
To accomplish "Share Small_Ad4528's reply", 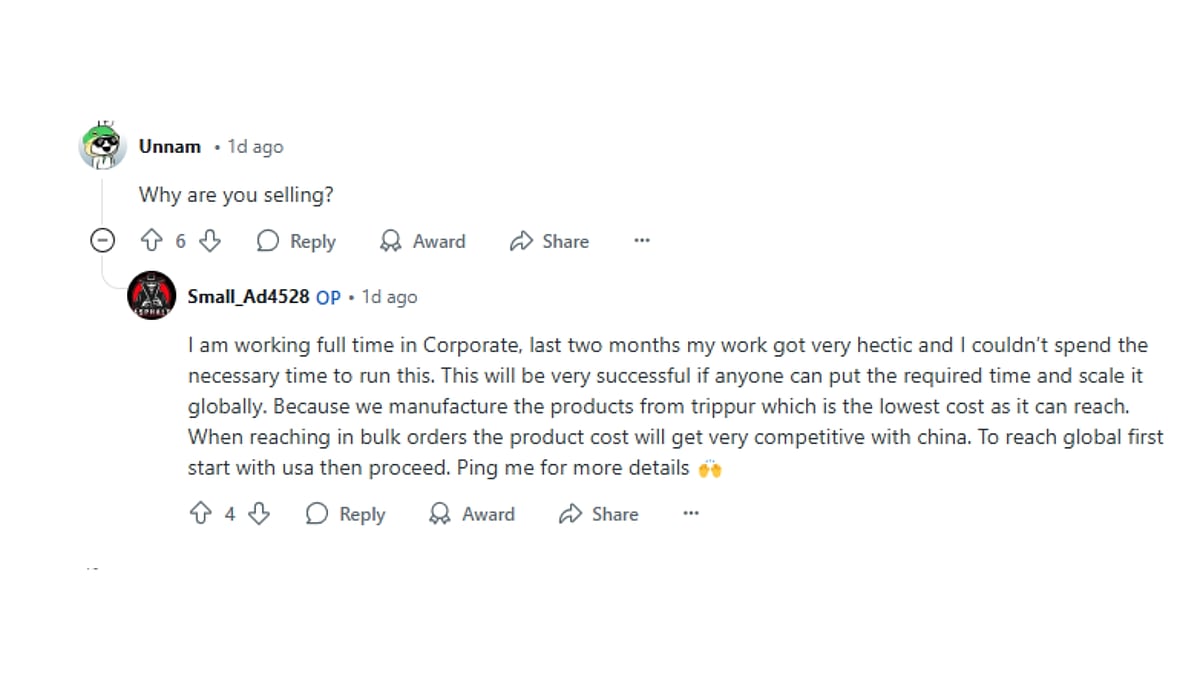I will pyautogui.click(x=598, y=514).
